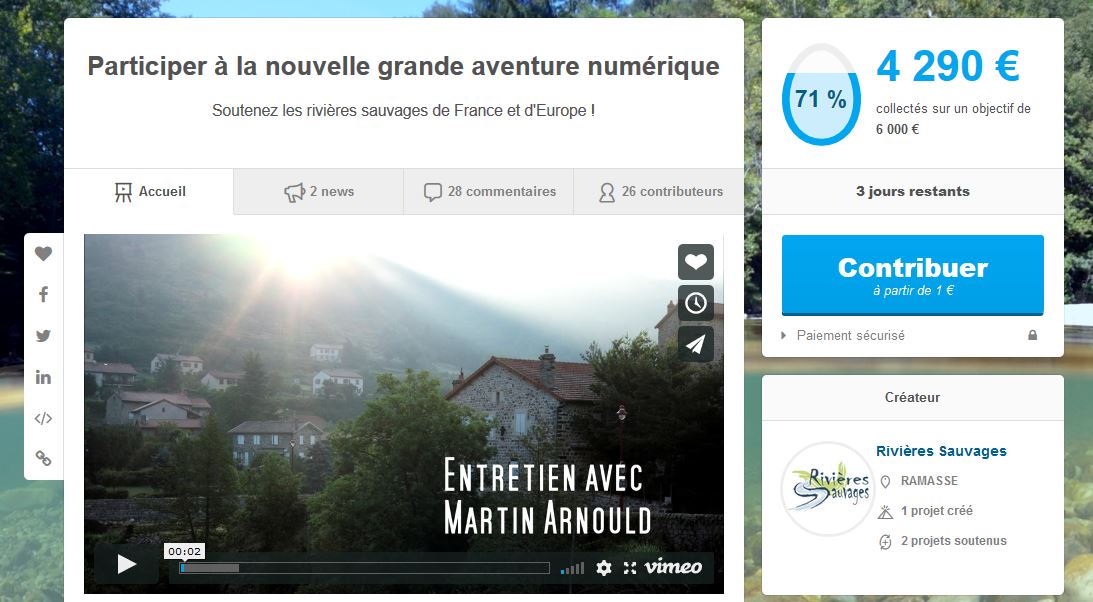The width and height of the screenshot is (1093, 602).
Task: Open the 28 commentaires tab
Action: tap(489, 192)
